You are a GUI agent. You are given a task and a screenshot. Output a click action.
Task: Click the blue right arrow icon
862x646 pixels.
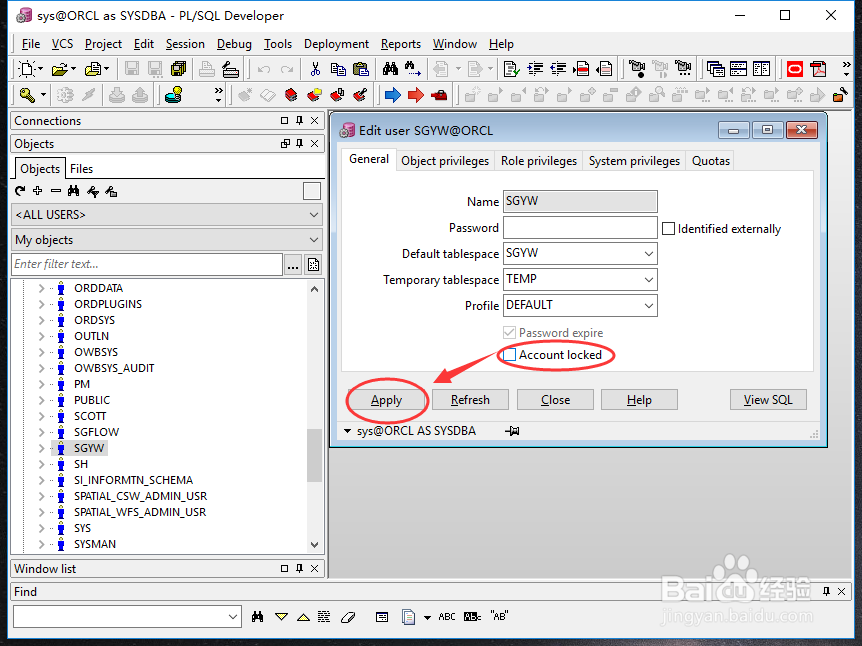(x=393, y=95)
